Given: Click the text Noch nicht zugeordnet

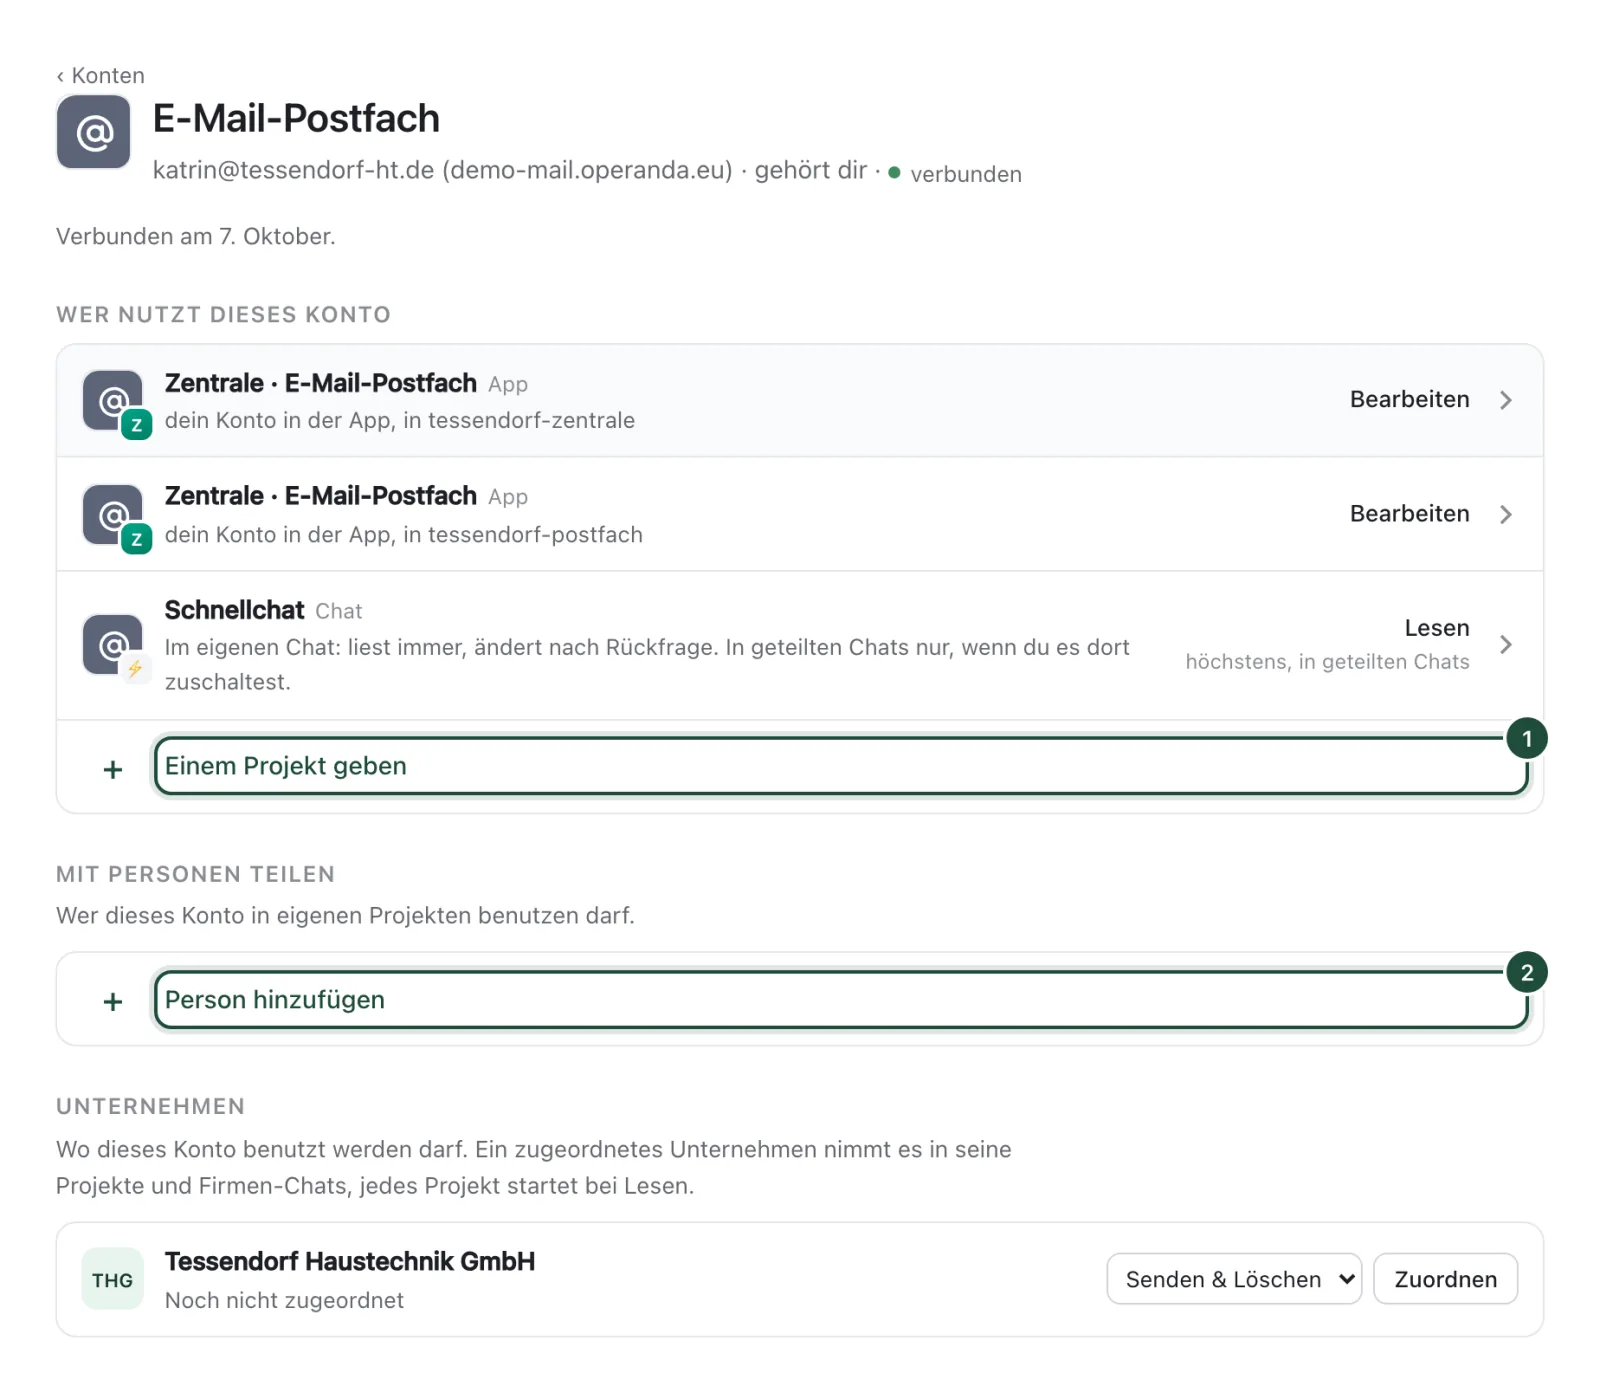Looking at the screenshot, I should click(284, 1300).
